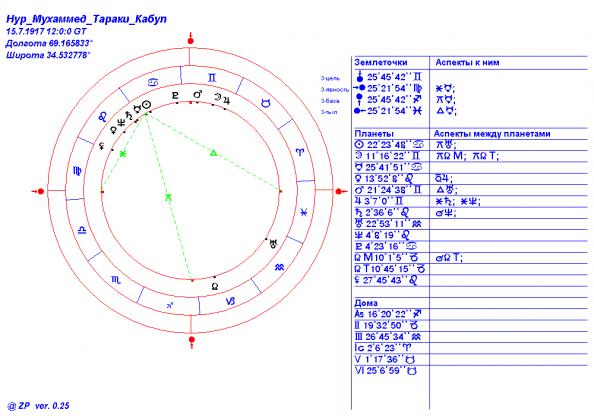Click the Moon position 11°16'22'' row

tap(388, 156)
